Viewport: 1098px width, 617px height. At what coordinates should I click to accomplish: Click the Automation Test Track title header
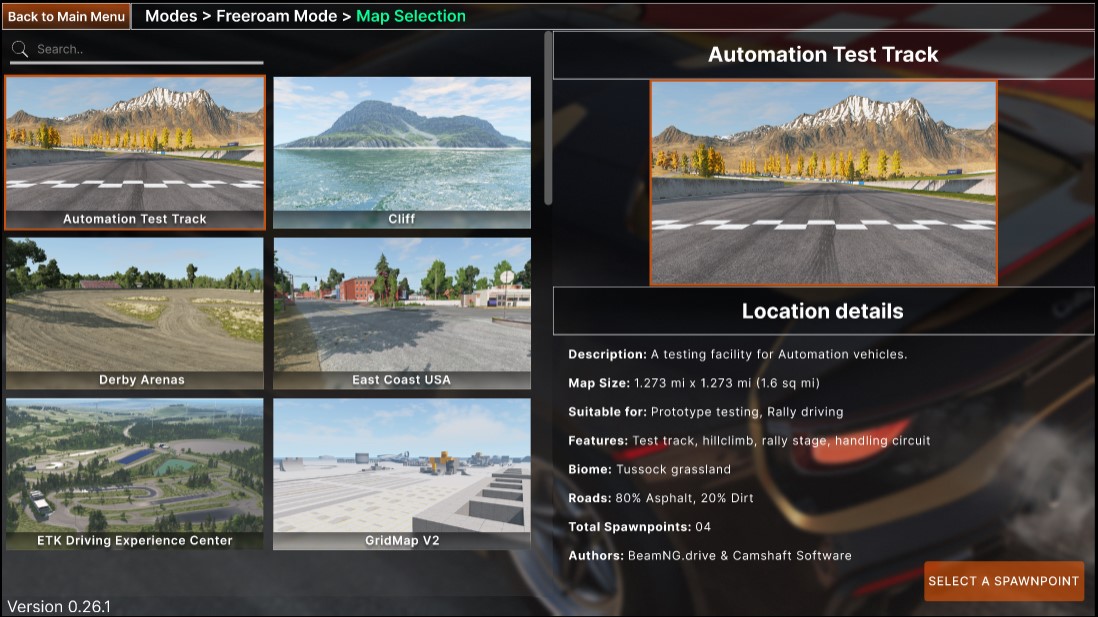[824, 55]
